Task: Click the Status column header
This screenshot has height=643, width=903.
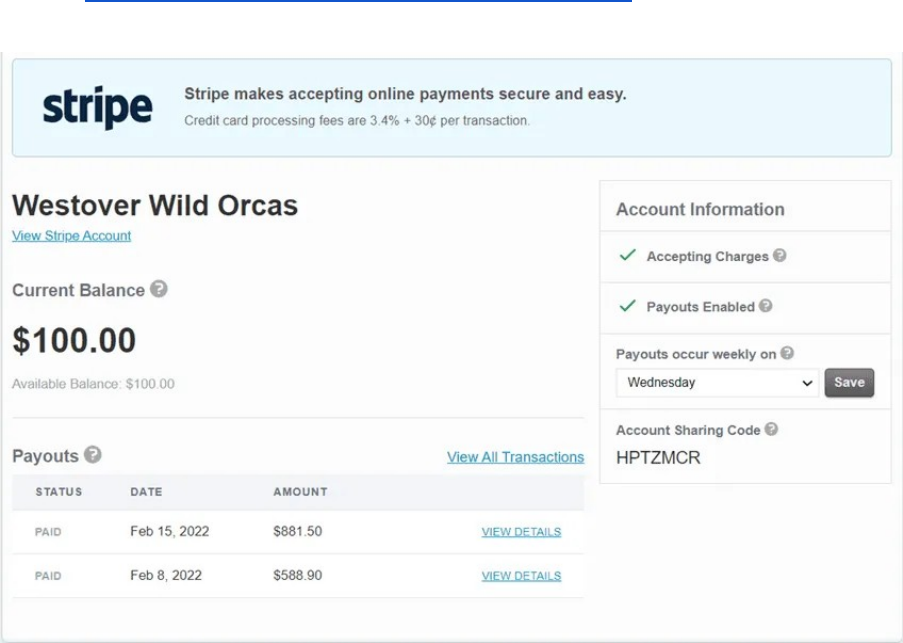Action: click(59, 492)
